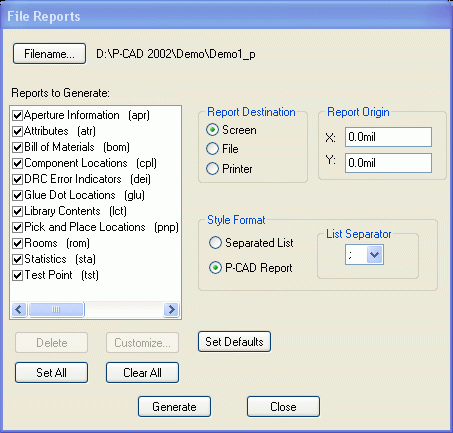Click the Filename... button
Screen dimensions: 453x433
(49, 53)
